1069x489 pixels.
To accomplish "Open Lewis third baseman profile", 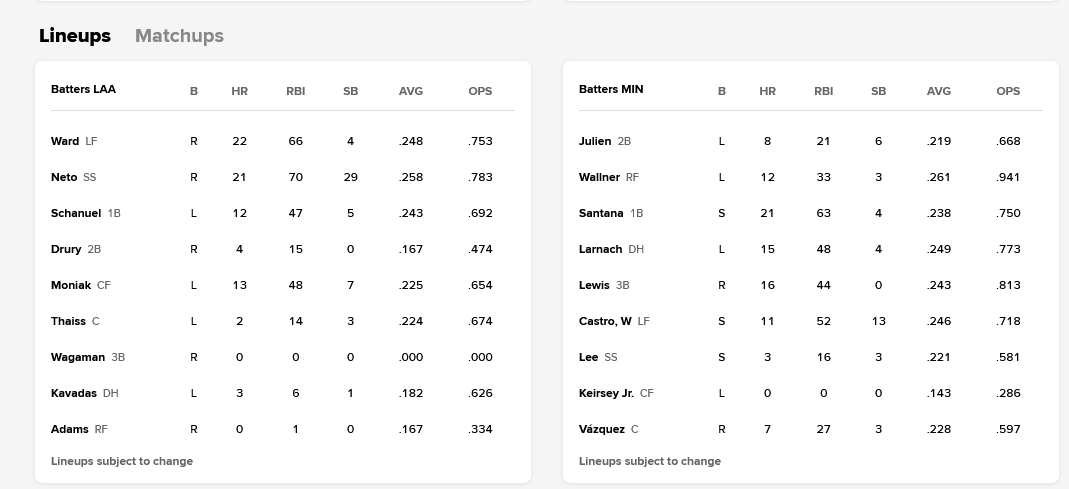I will [x=594, y=285].
